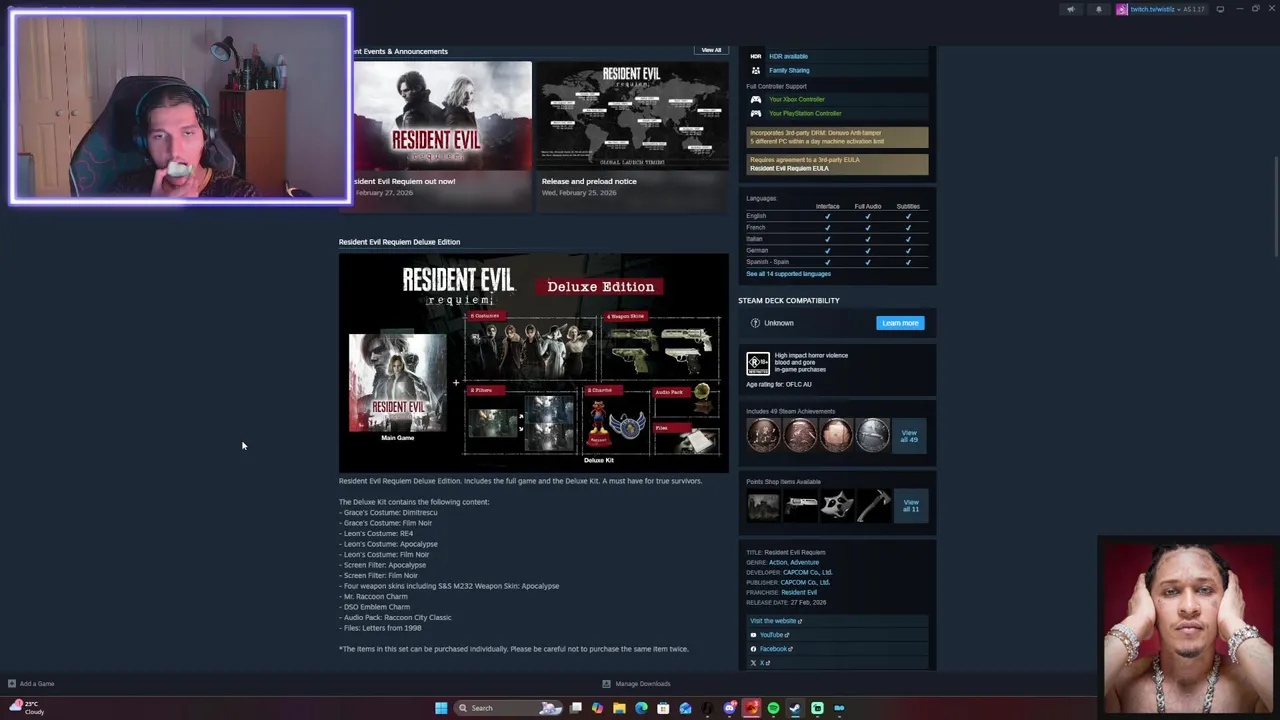This screenshot has width=1280, height=720.
Task: Open Manage Downloads in Steam
Action: tap(636, 684)
